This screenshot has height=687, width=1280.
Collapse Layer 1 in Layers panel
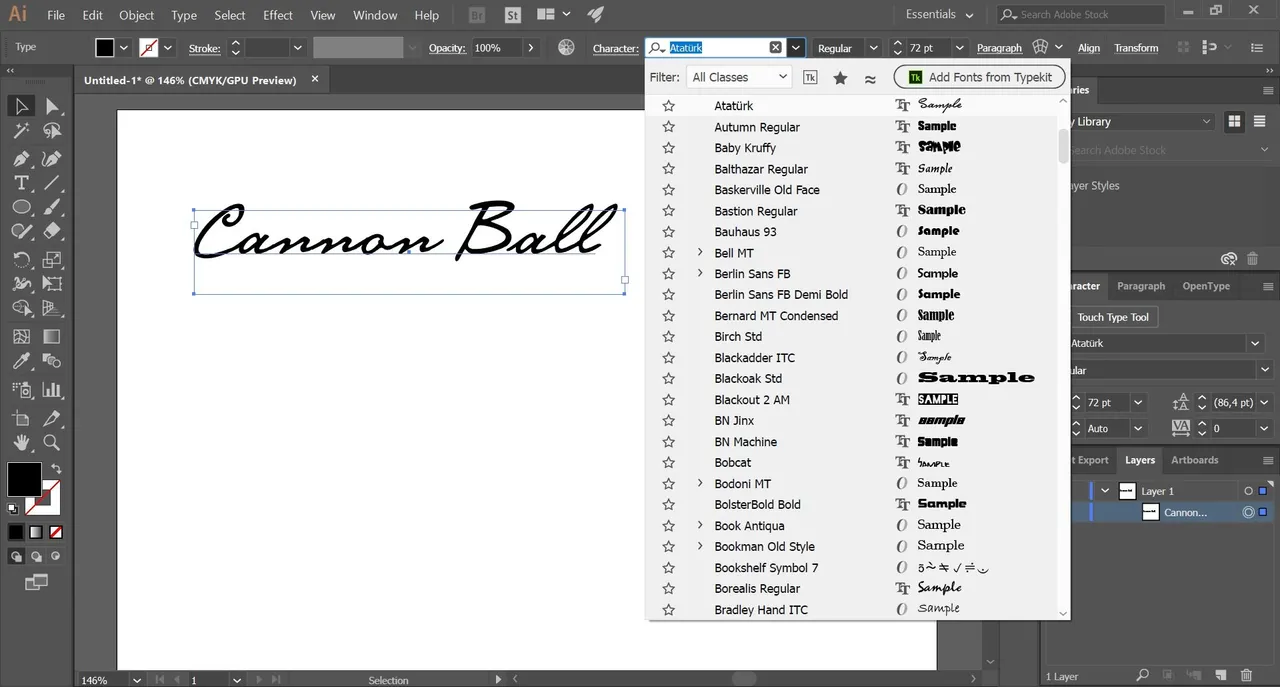pos(1105,491)
